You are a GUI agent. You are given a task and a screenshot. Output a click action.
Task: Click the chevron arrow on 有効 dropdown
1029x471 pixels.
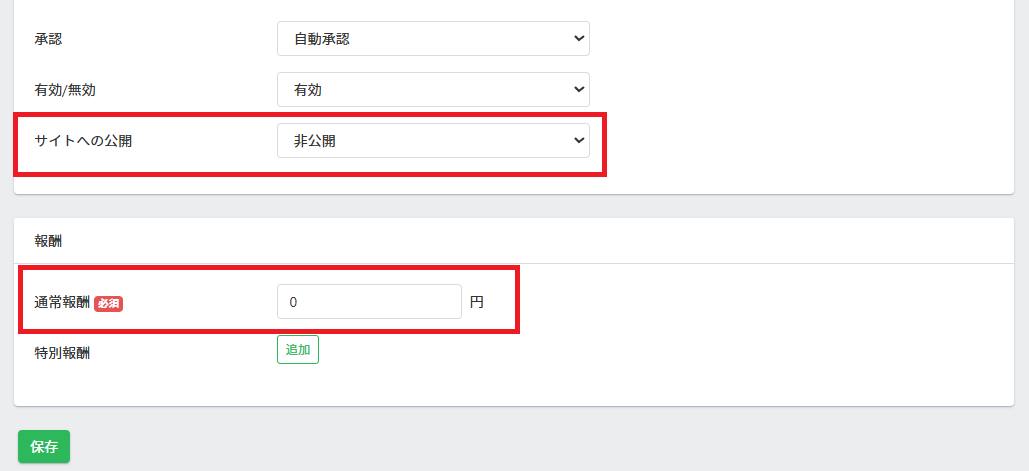pos(579,89)
